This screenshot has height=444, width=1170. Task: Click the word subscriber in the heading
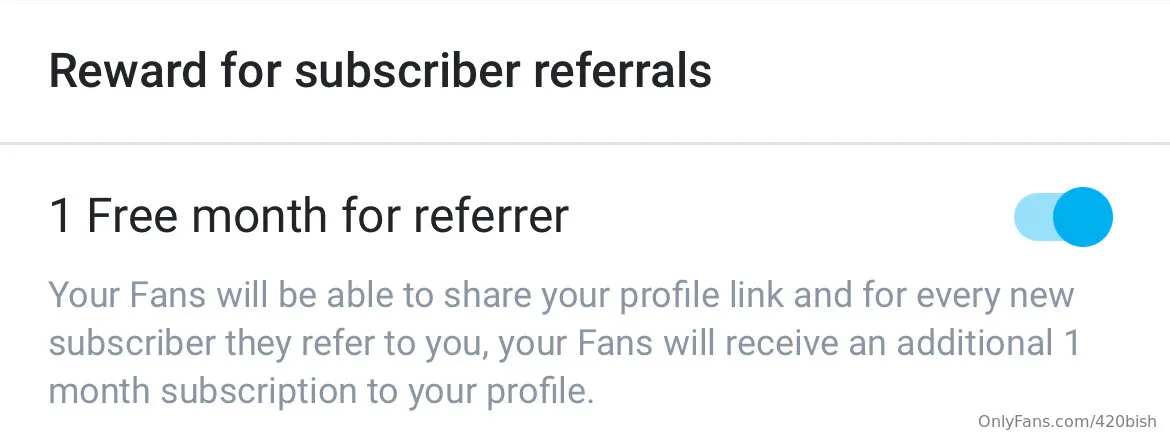coord(393,72)
